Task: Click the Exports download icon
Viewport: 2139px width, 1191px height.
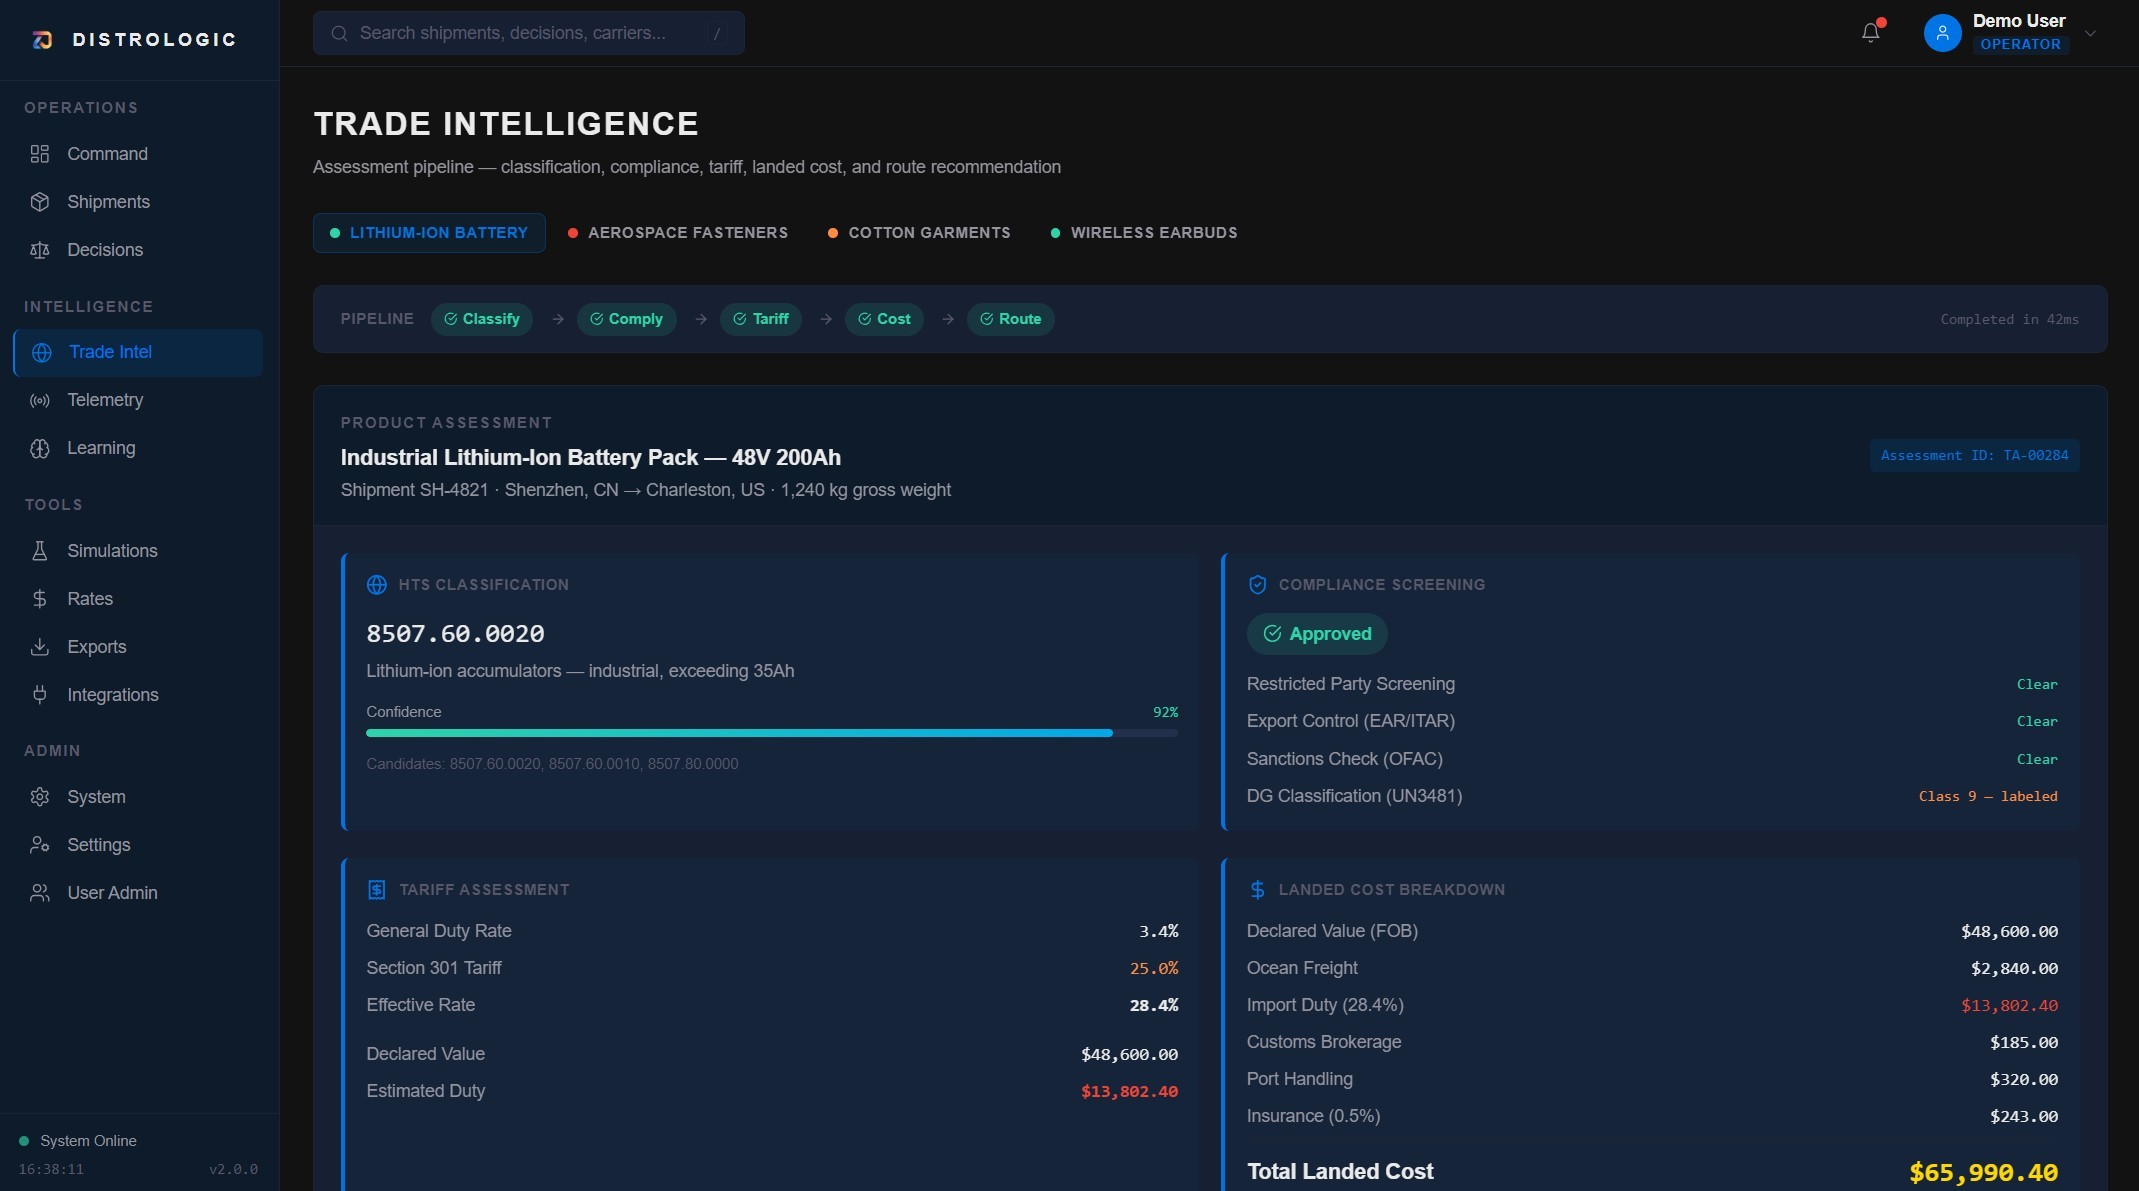Action: coord(40,647)
